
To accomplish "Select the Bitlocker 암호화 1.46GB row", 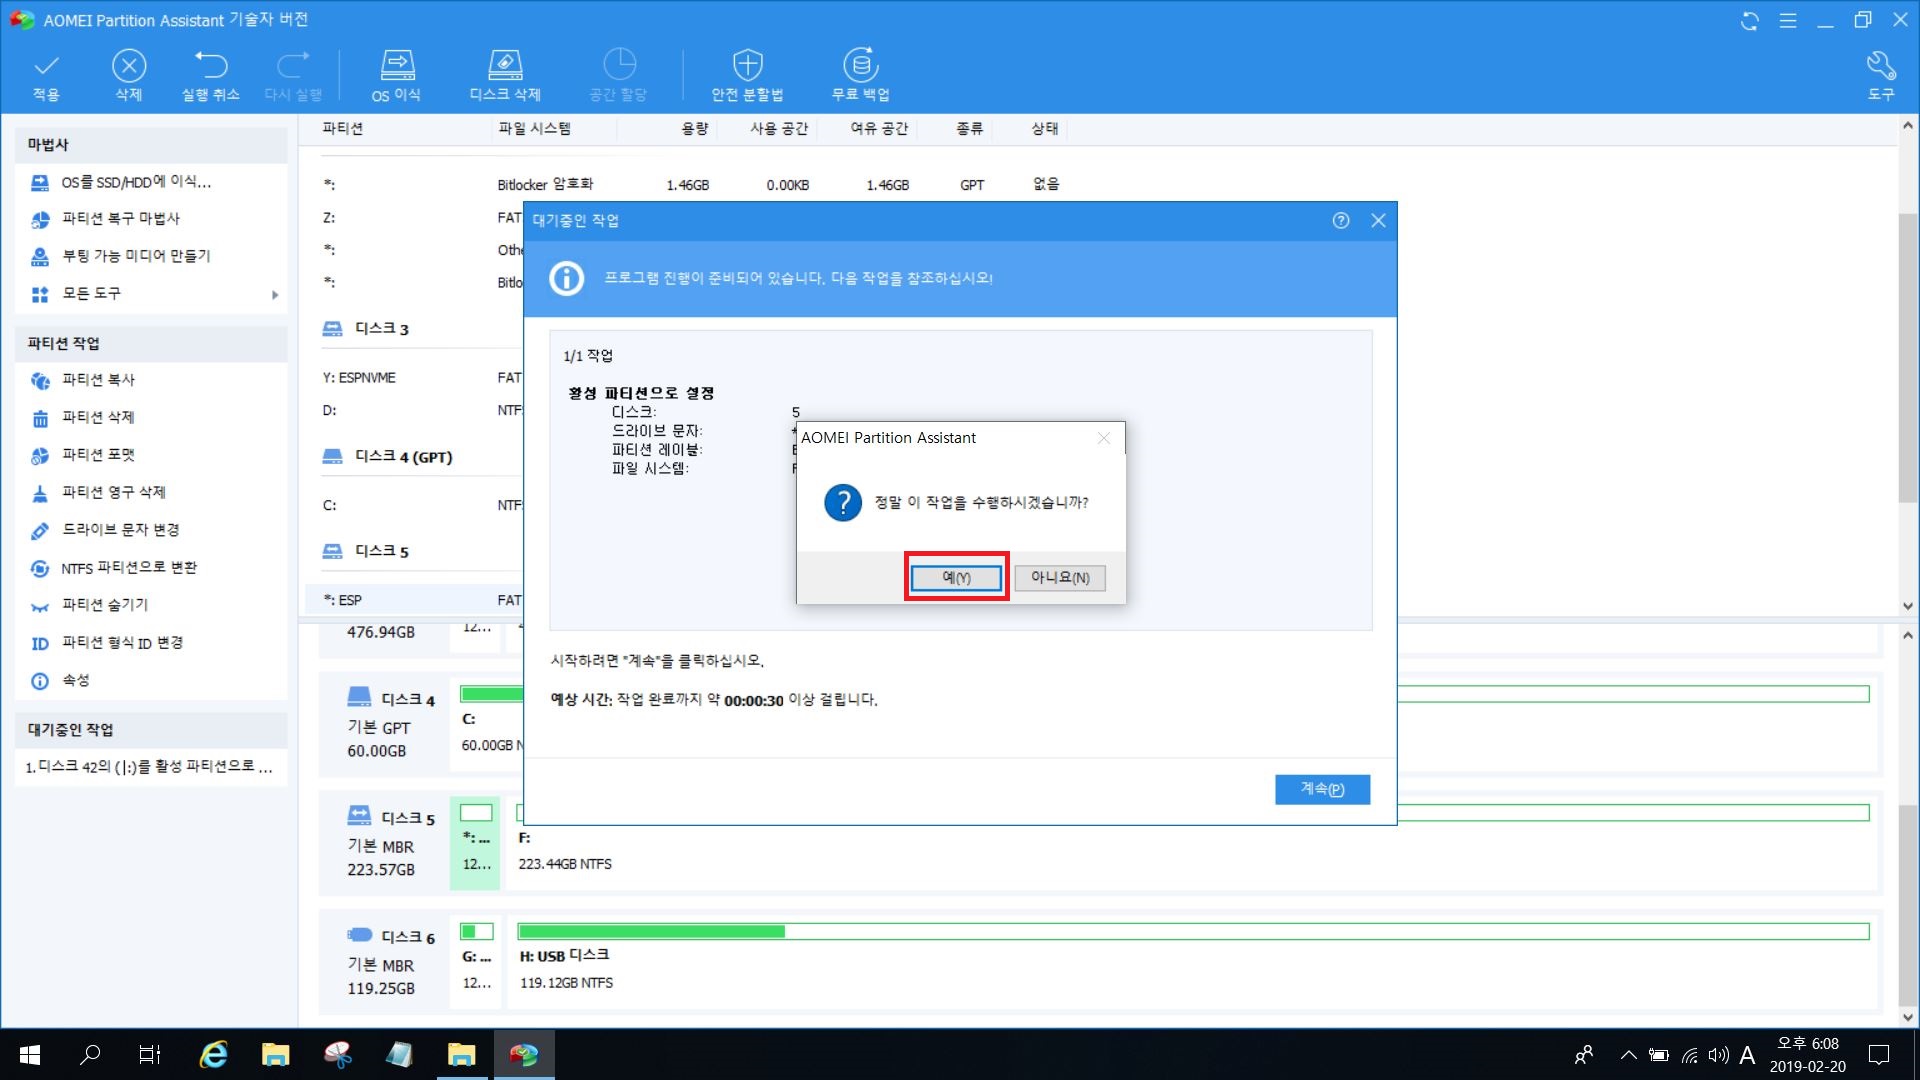I will click(x=690, y=185).
